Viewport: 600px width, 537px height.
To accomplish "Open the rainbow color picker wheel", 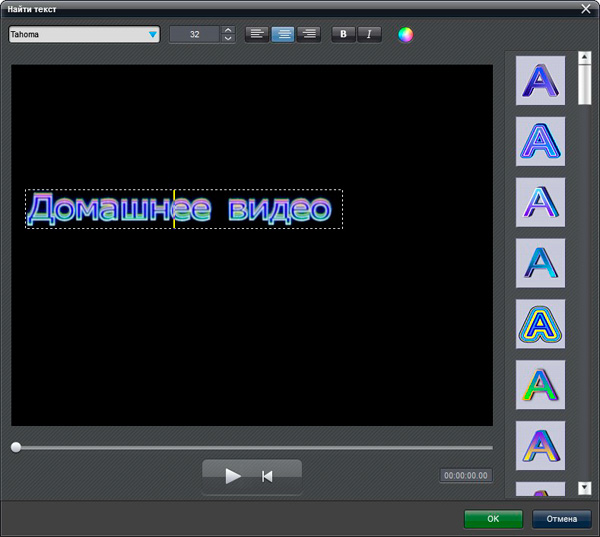I will (x=405, y=34).
